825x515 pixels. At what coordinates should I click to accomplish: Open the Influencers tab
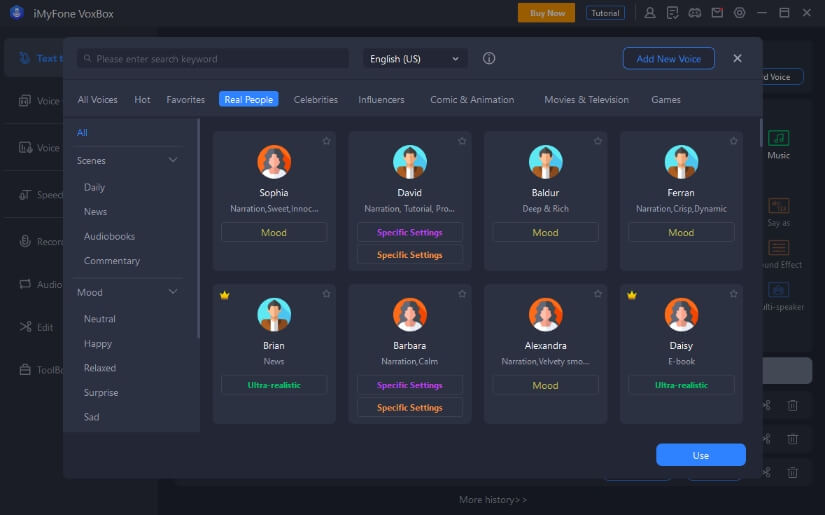point(381,99)
